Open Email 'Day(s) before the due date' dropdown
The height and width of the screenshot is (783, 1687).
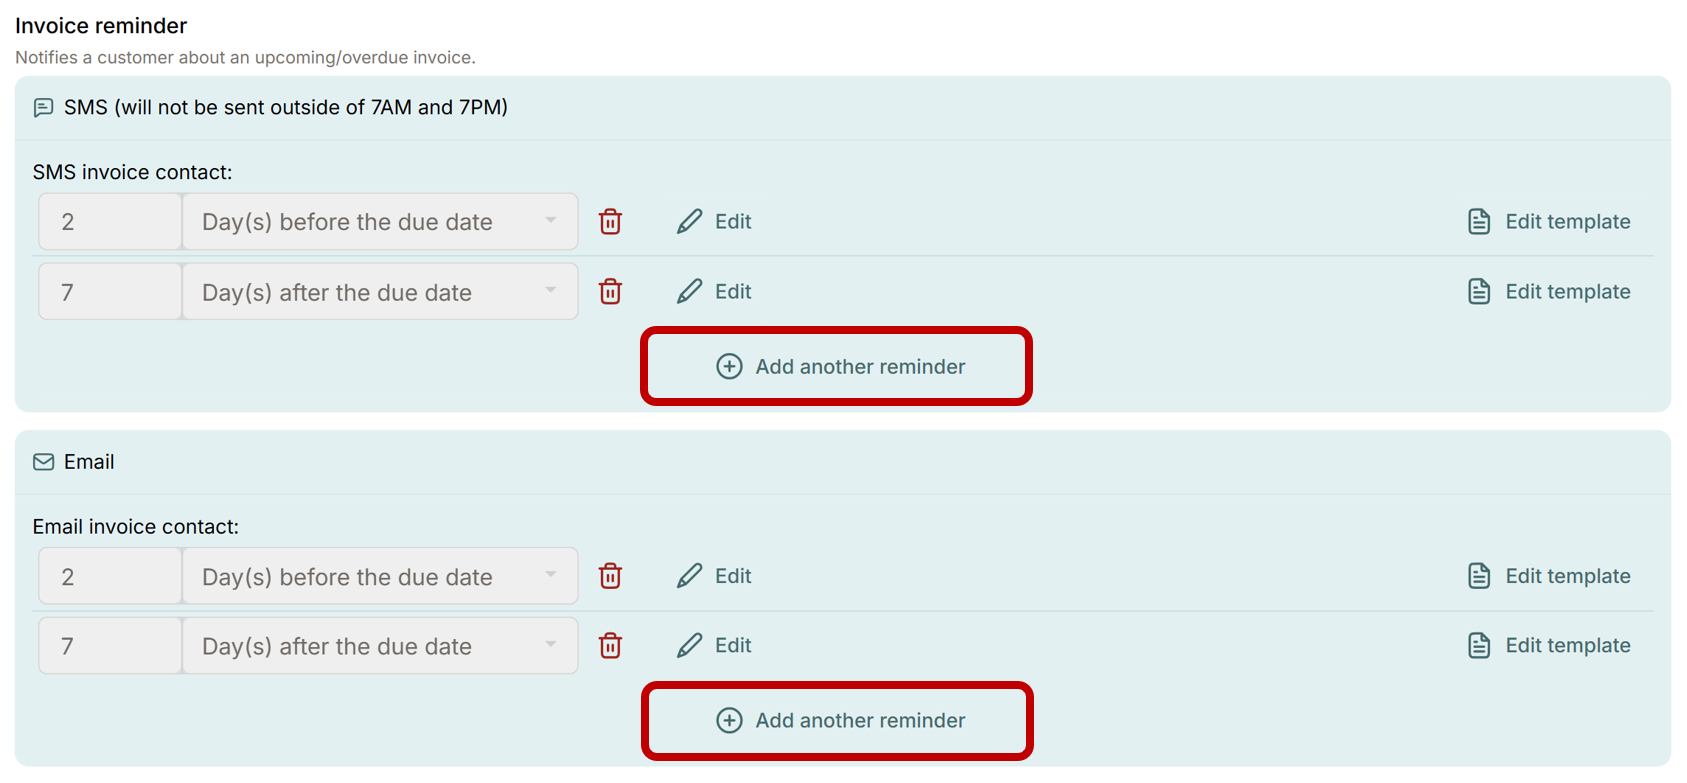[380, 576]
